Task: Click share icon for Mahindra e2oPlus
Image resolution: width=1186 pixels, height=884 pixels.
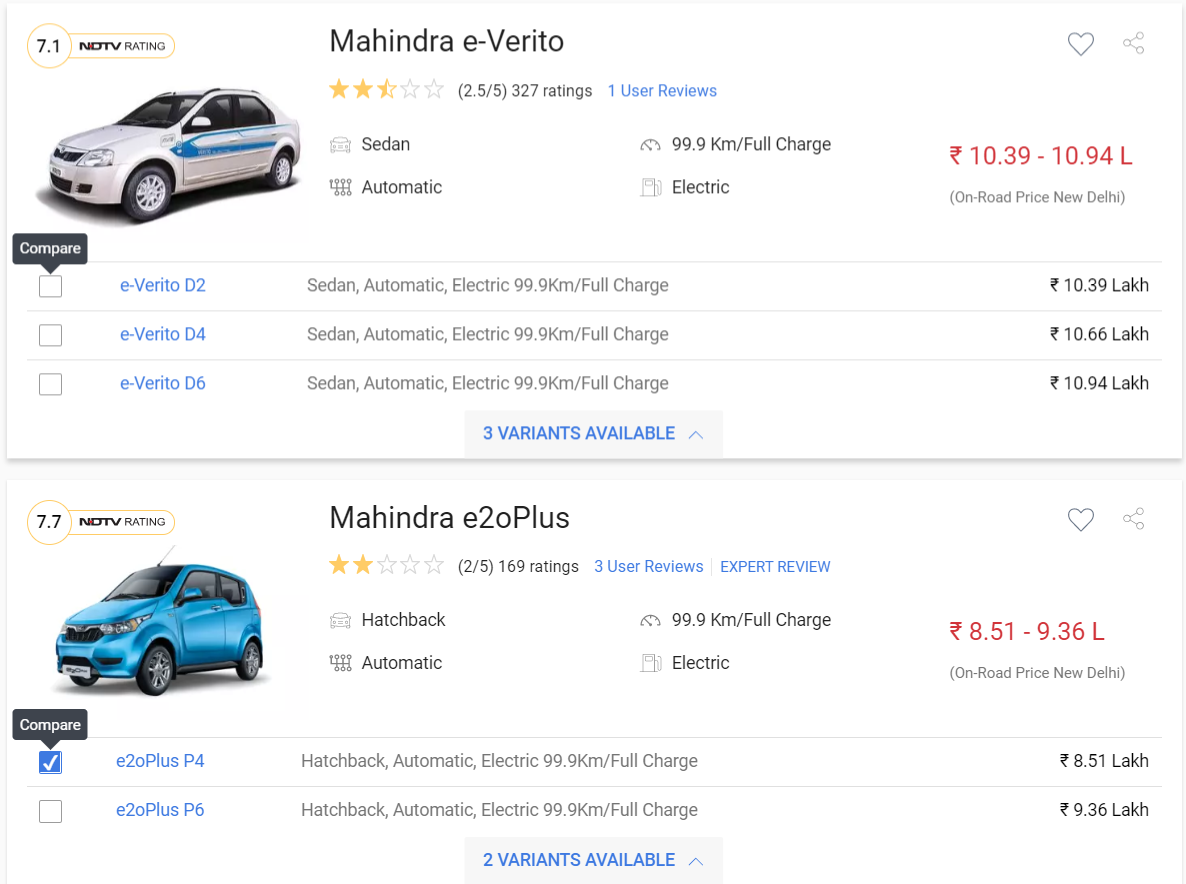Action: coord(1133,519)
